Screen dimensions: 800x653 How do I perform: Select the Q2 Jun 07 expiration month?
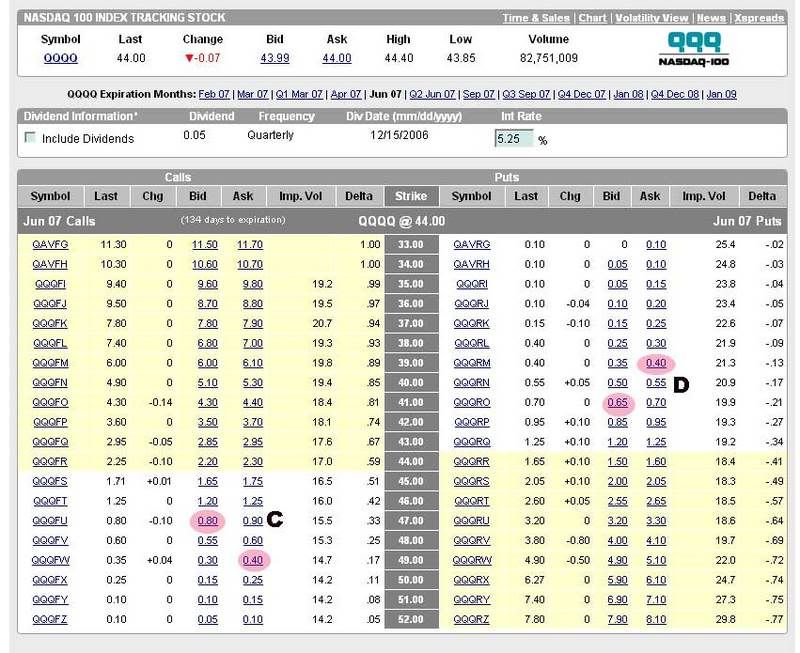click(432, 94)
